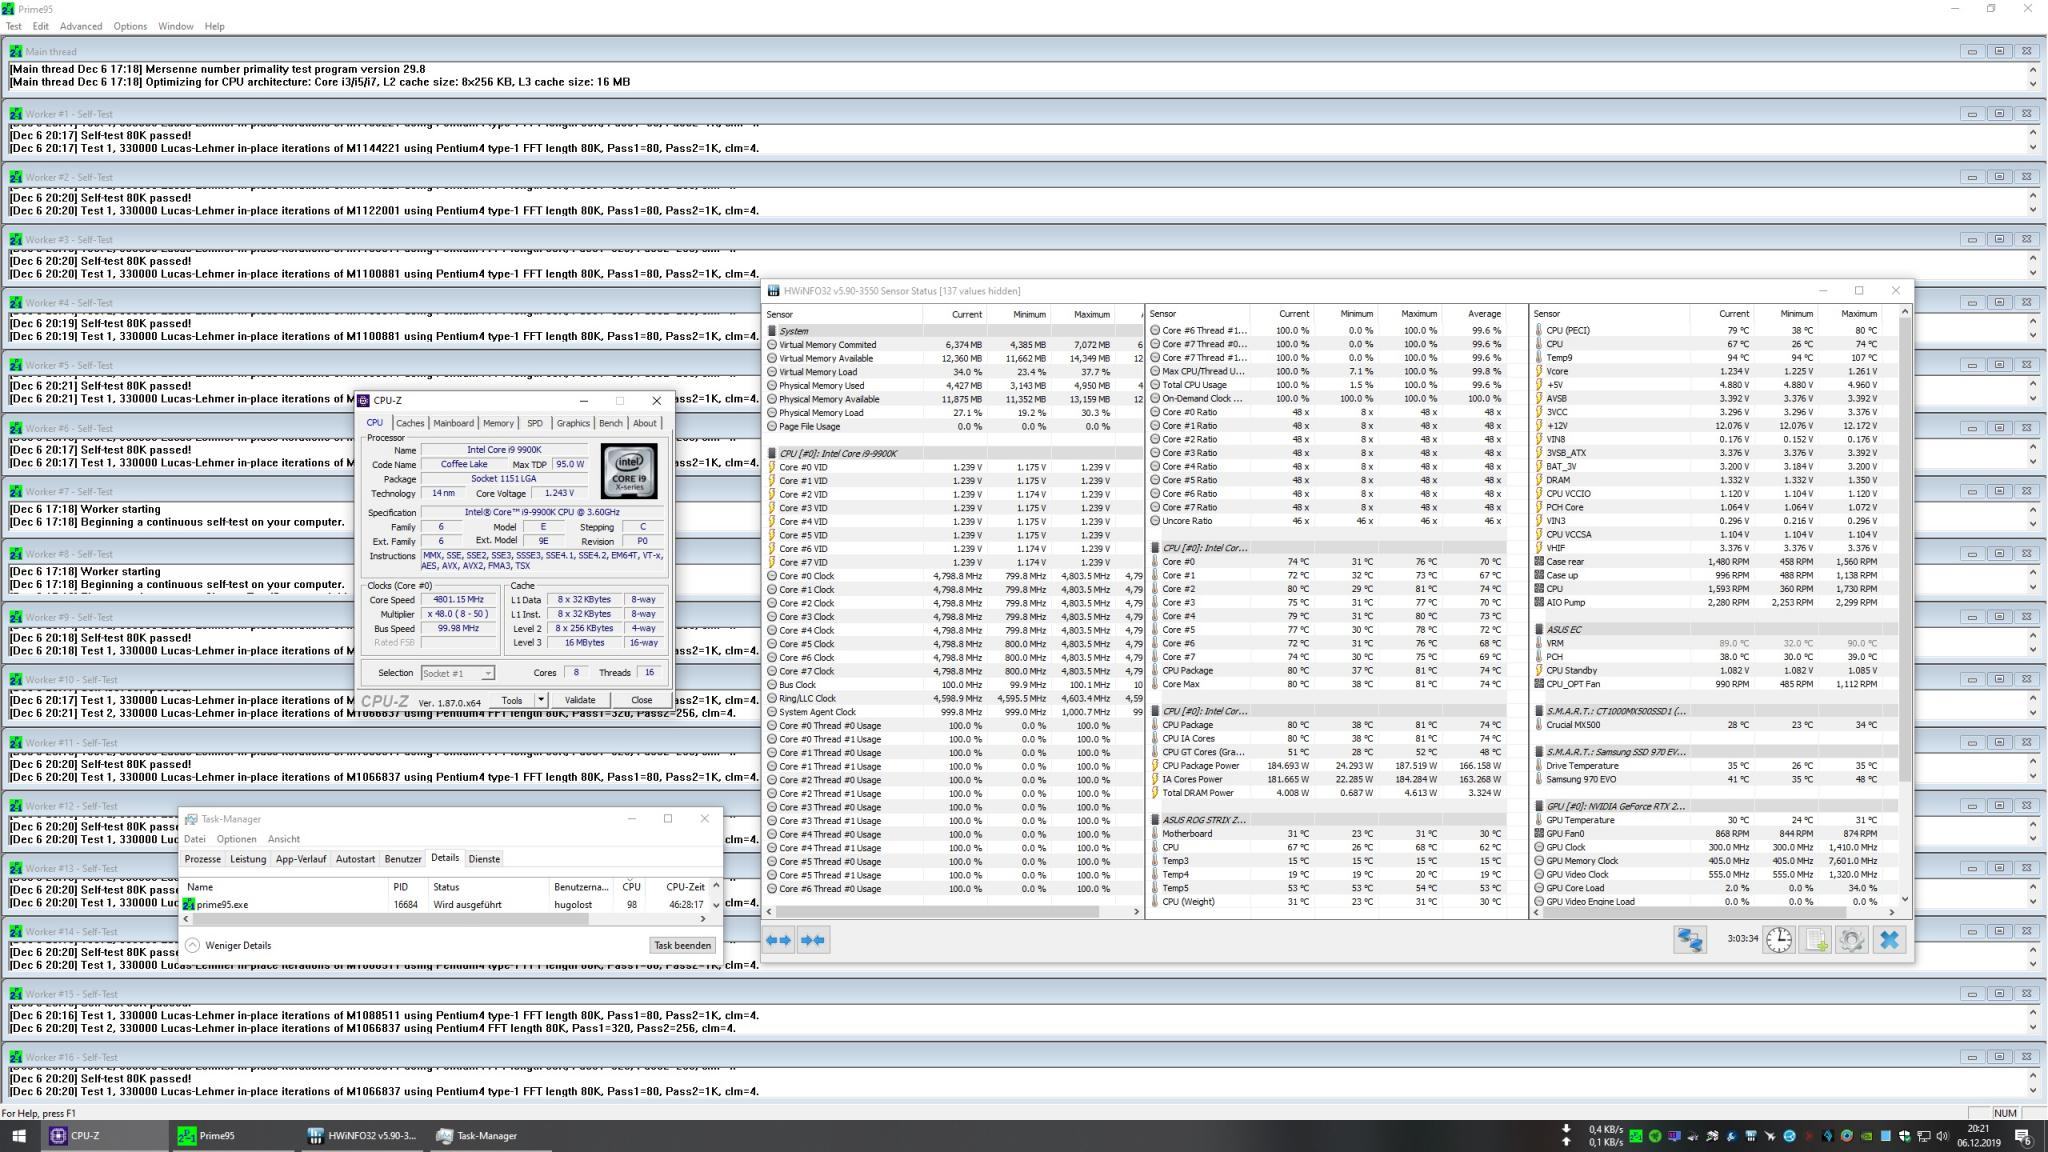The width and height of the screenshot is (2048, 1152).
Task: Click CPU-Z Close button
Action: (641, 700)
